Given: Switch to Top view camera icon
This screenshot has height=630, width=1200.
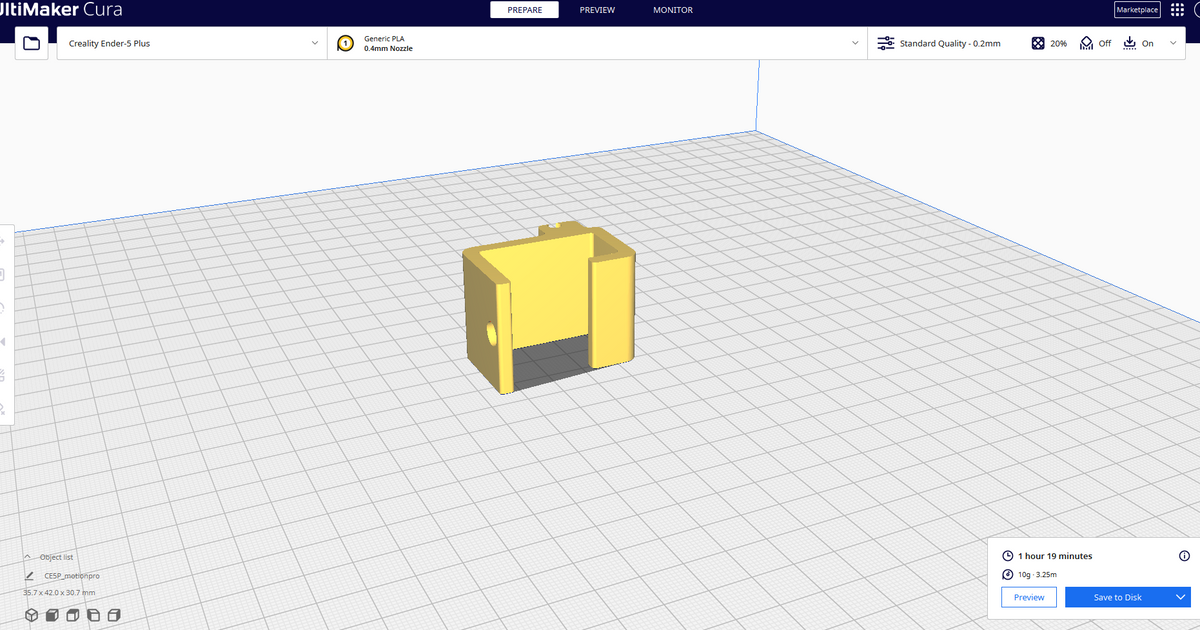Looking at the screenshot, I should [71, 615].
